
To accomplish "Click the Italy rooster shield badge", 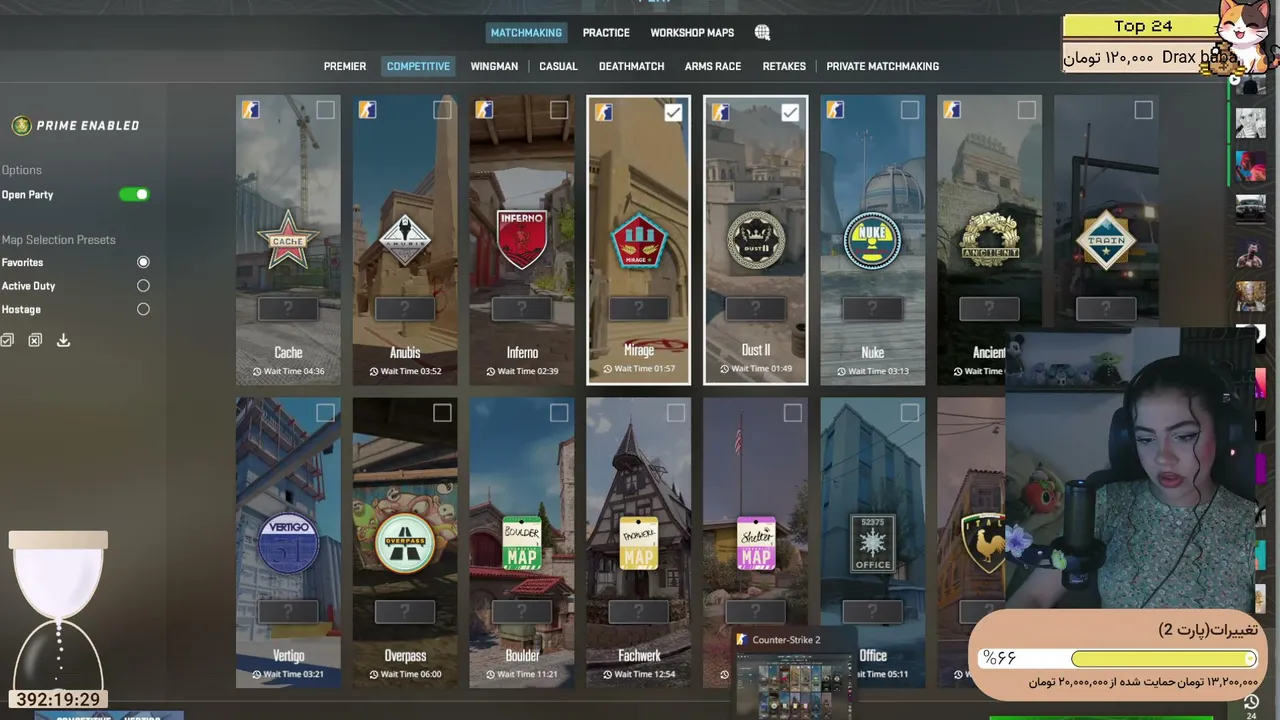I will pyautogui.click(x=983, y=543).
